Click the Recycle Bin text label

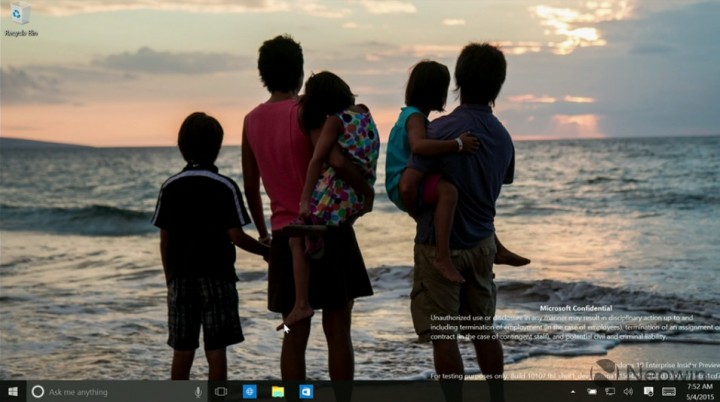coord(21,33)
